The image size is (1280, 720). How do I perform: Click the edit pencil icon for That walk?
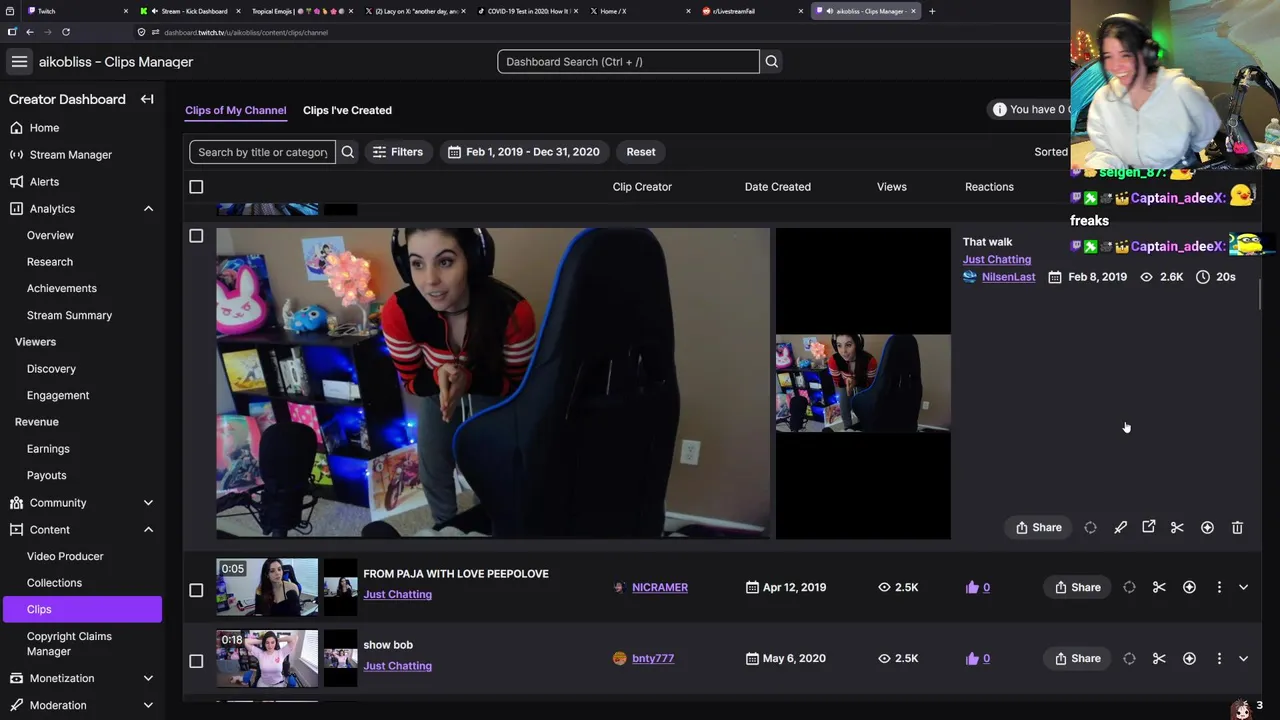pyautogui.click(x=1120, y=527)
